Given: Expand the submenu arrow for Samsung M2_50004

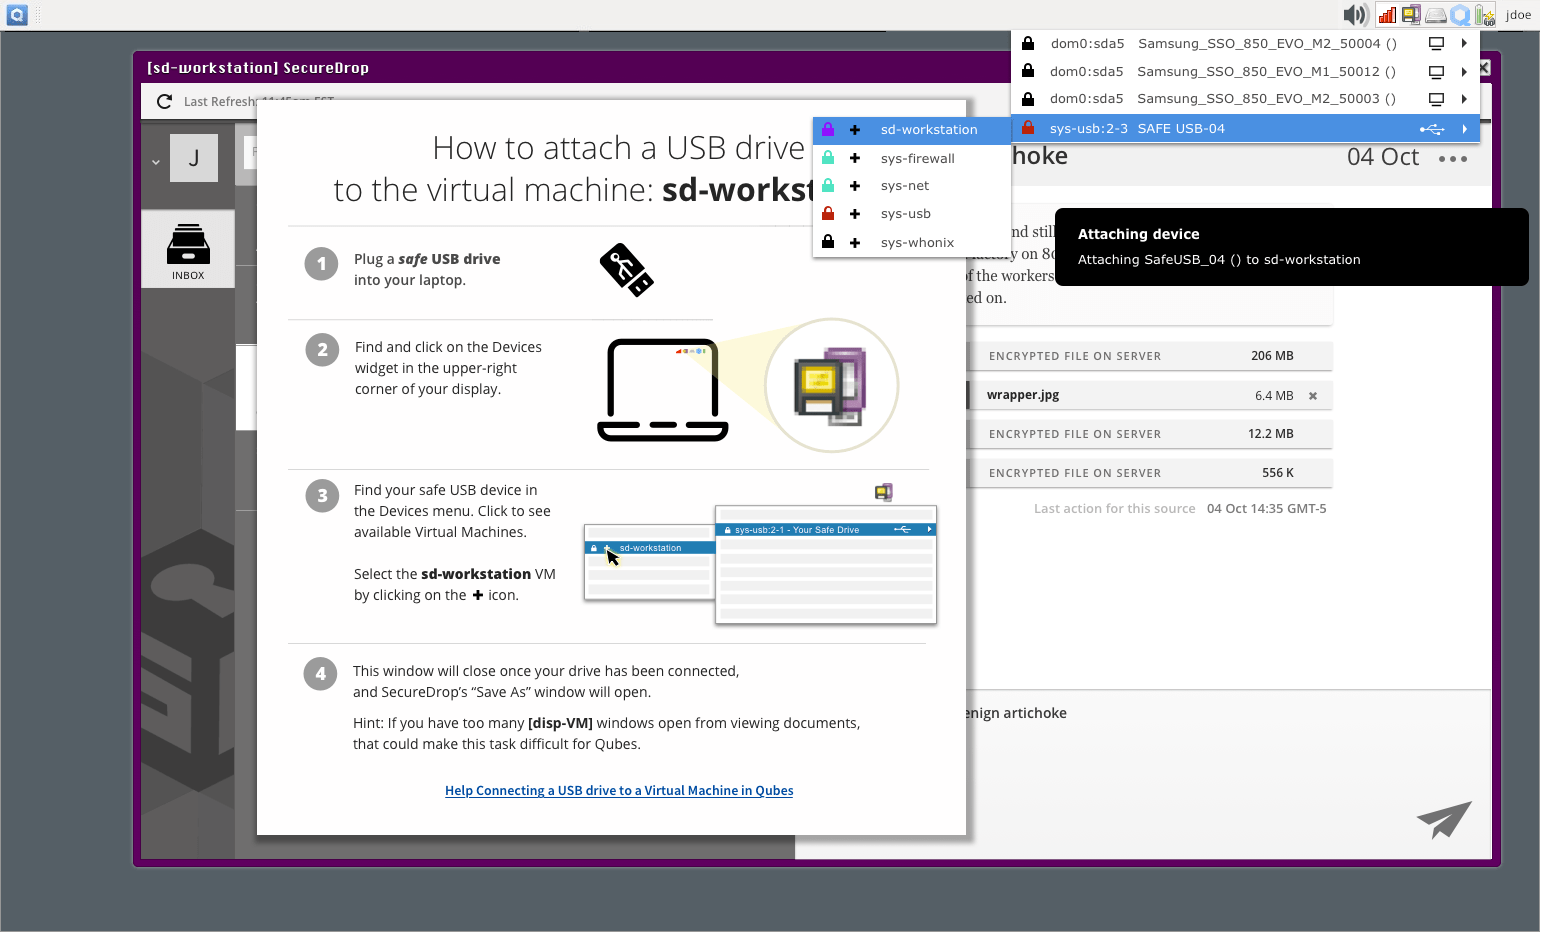Looking at the screenshot, I should pyautogui.click(x=1464, y=44).
